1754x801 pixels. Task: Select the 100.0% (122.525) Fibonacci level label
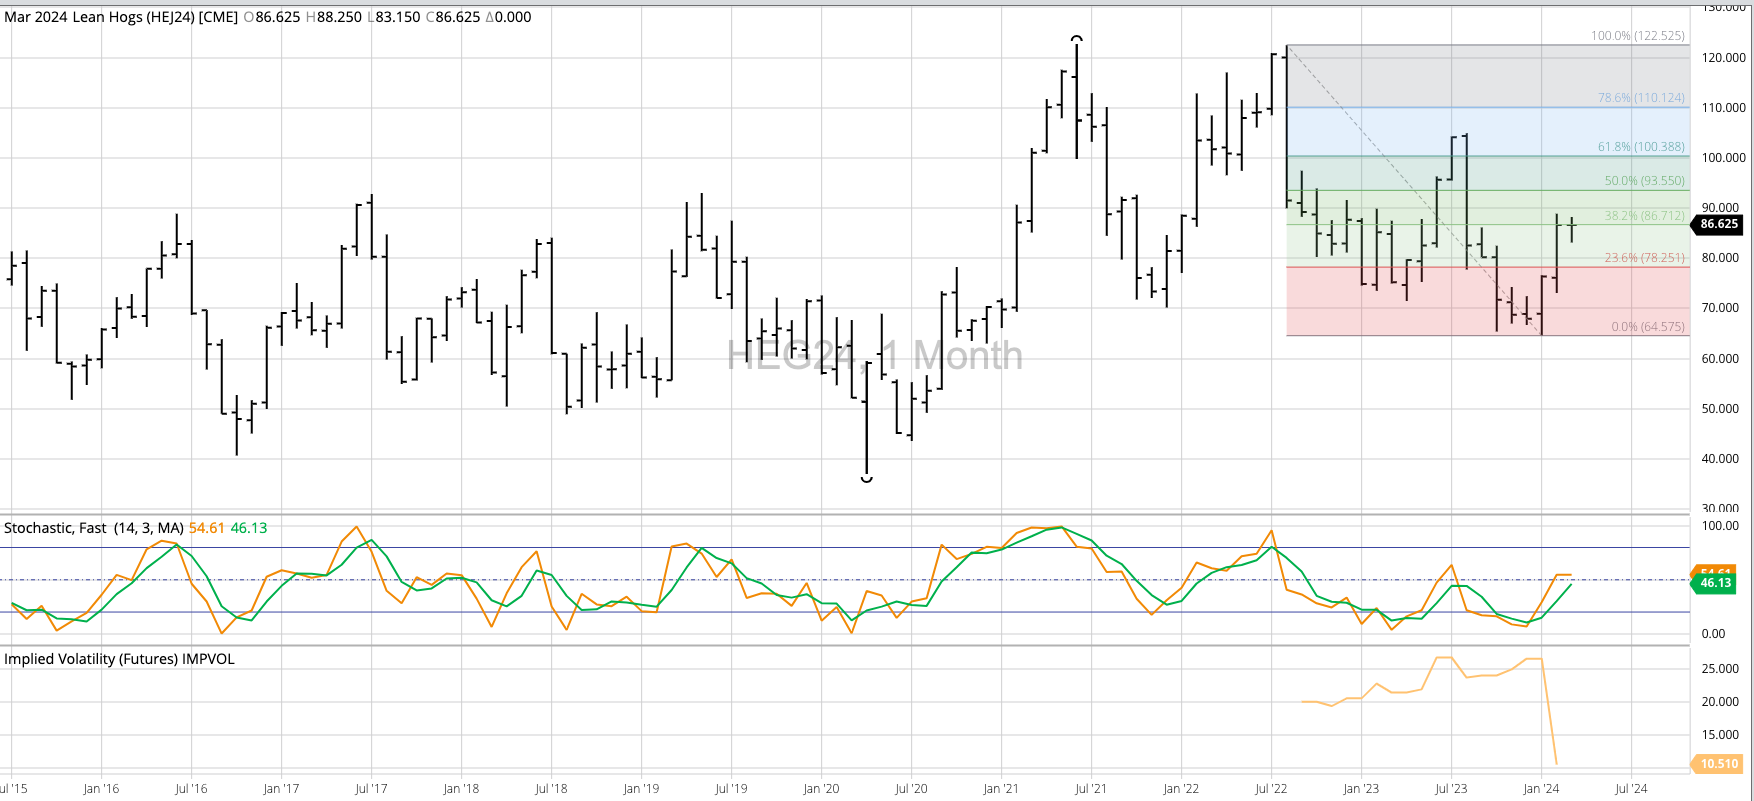point(1637,36)
